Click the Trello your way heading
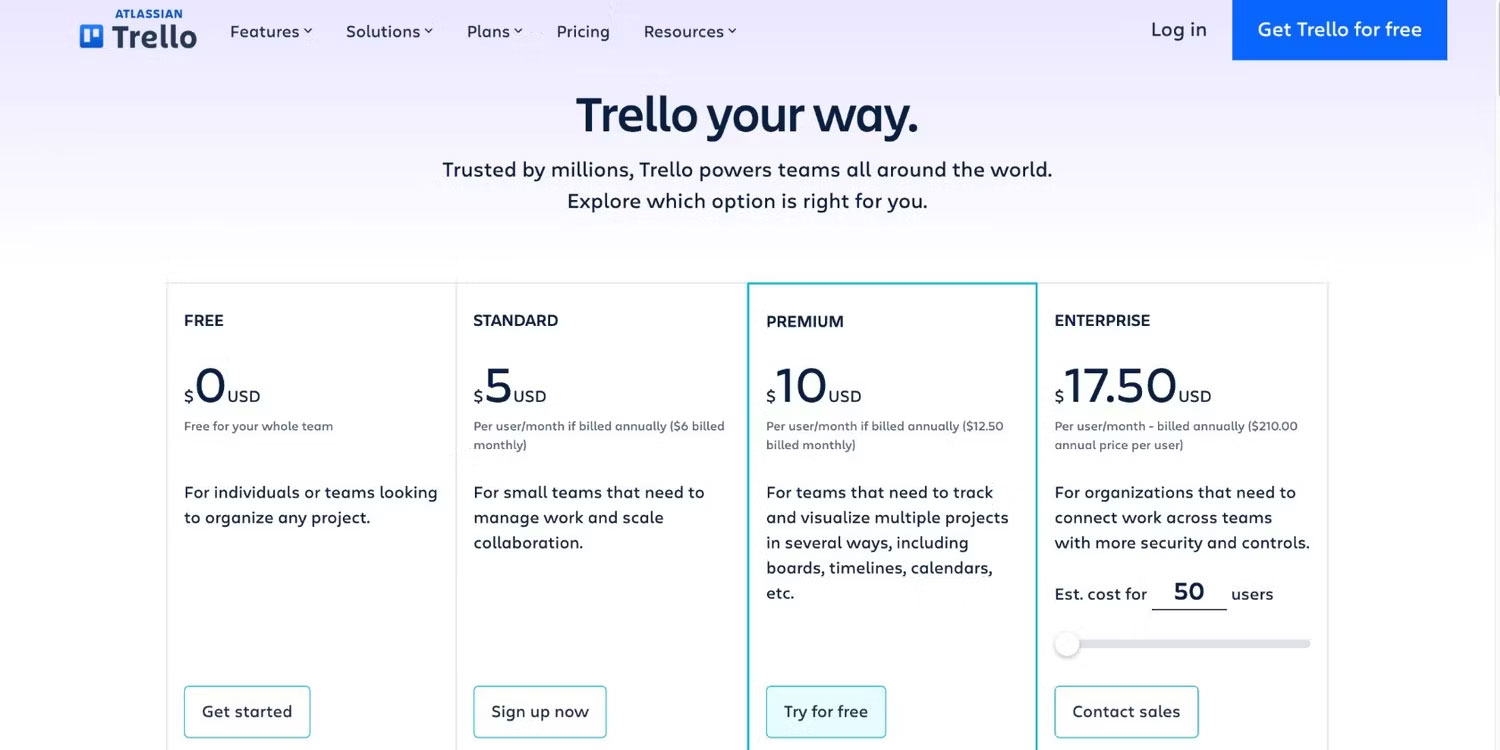Image resolution: width=1500 pixels, height=750 pixels. click(747, 114)
